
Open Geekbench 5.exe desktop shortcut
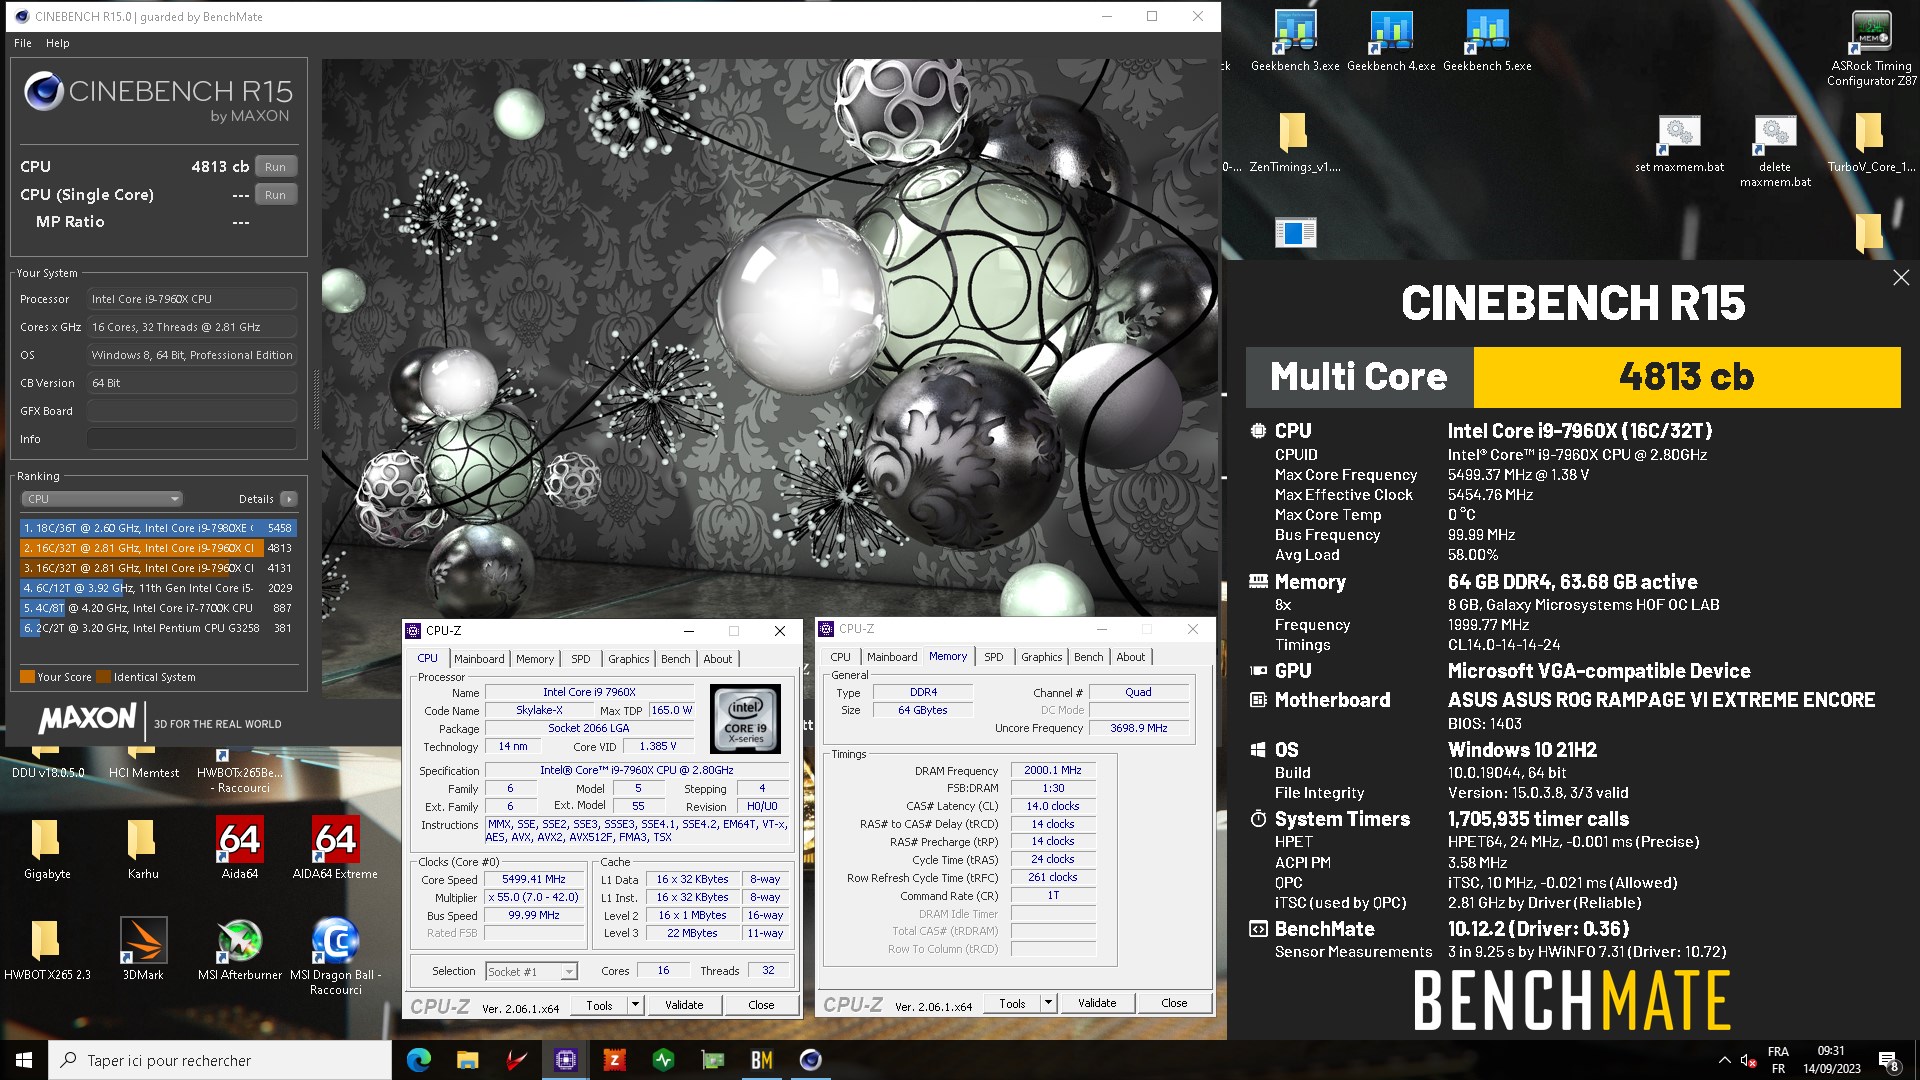[x=1487, y=40]
